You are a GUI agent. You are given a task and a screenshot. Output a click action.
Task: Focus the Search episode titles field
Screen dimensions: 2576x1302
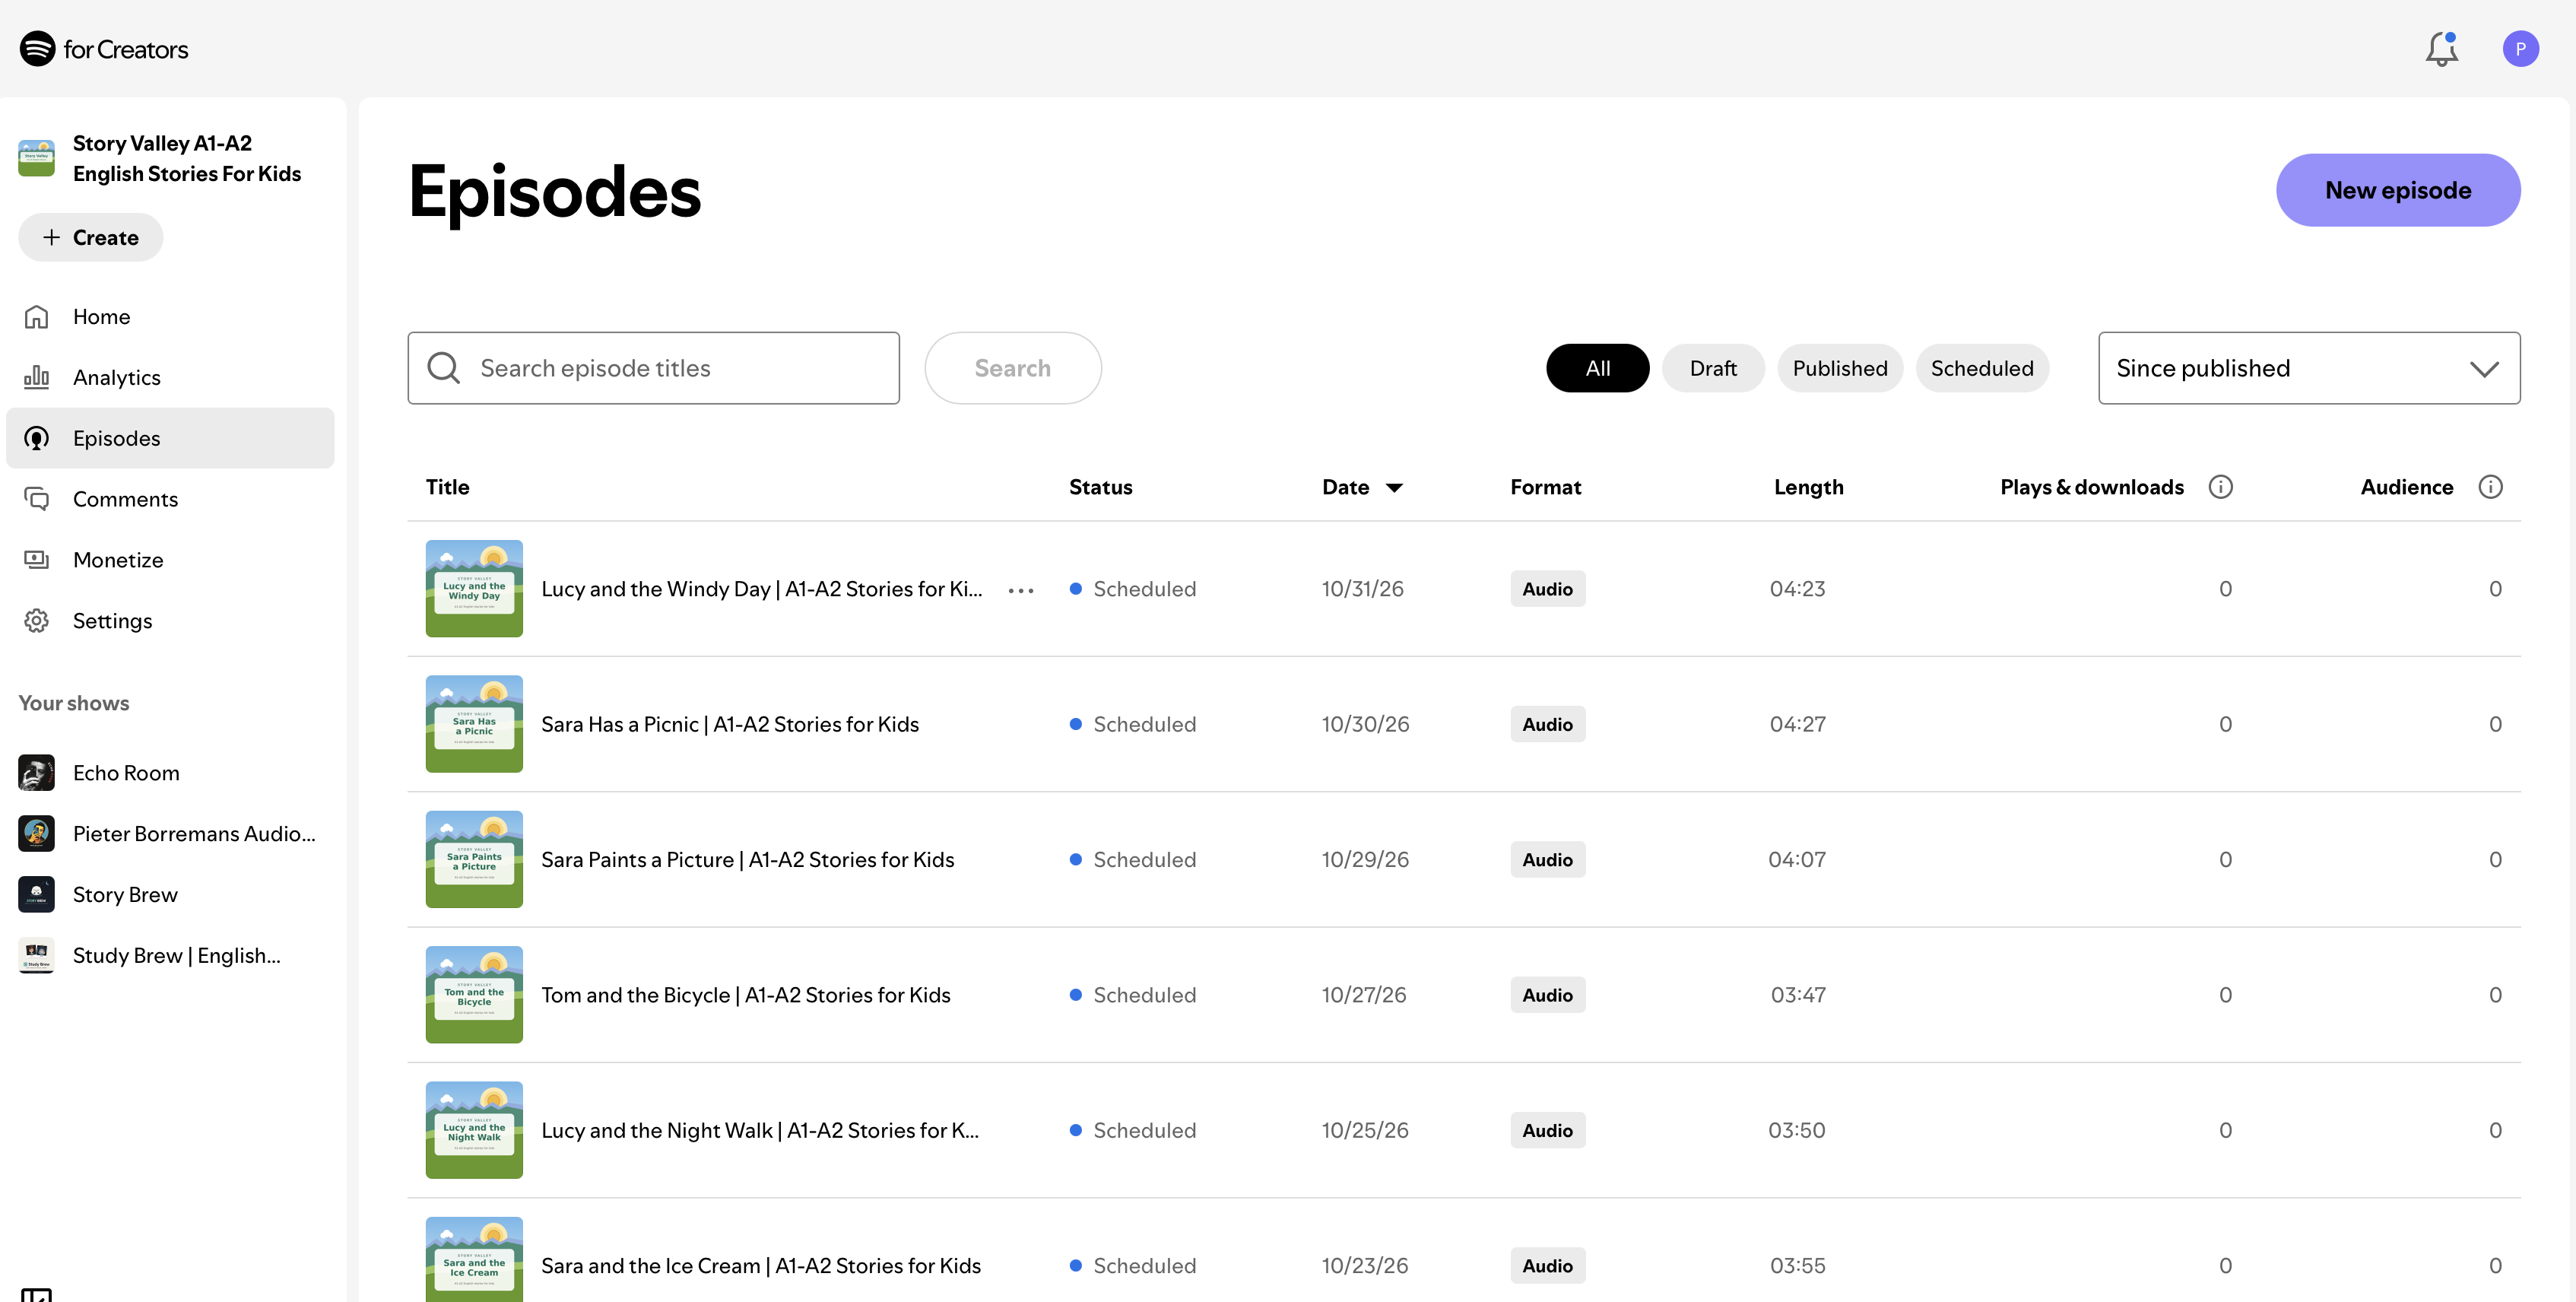click(653, 368)
